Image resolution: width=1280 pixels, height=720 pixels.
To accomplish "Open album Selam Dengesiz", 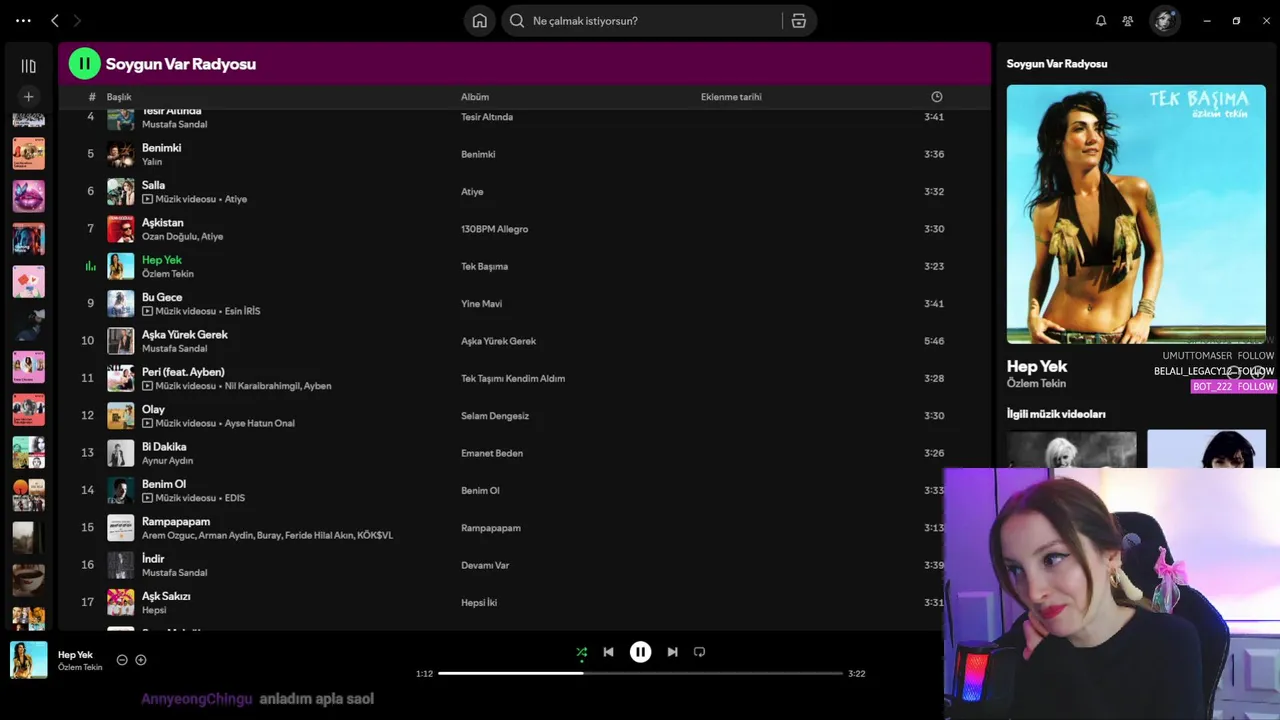I will [x=495, y=416].
